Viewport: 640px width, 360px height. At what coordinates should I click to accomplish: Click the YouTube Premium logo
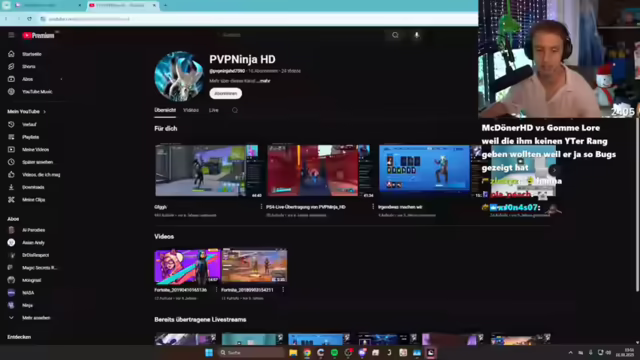[38, 36]
